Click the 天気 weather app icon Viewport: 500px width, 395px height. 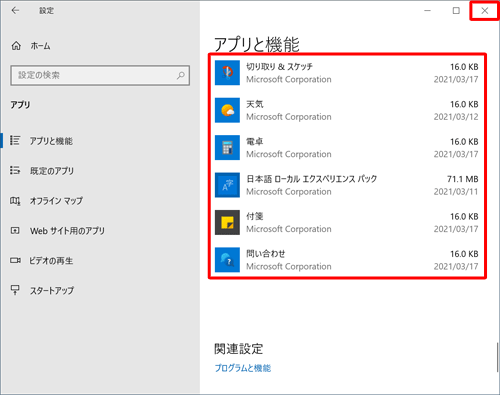(227, 110)
